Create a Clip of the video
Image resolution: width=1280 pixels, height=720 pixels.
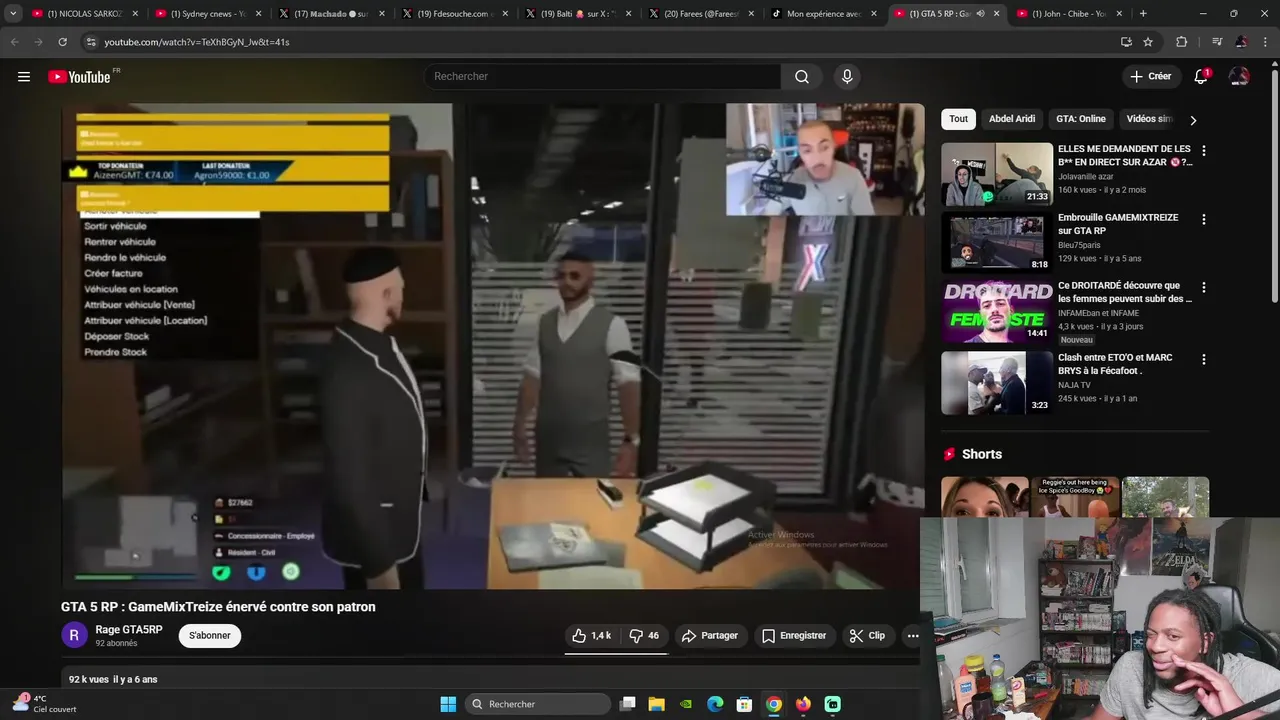pyautogui.click(x=868, y=636)
